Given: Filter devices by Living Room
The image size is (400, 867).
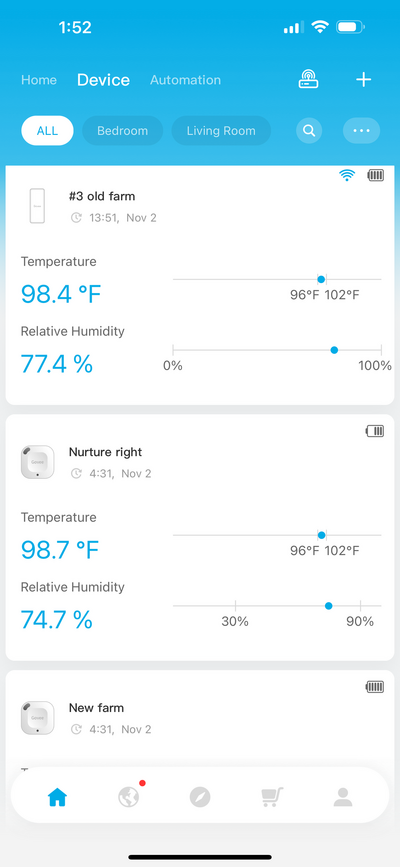Looking at the screenshot, I should tap(221, 131).
